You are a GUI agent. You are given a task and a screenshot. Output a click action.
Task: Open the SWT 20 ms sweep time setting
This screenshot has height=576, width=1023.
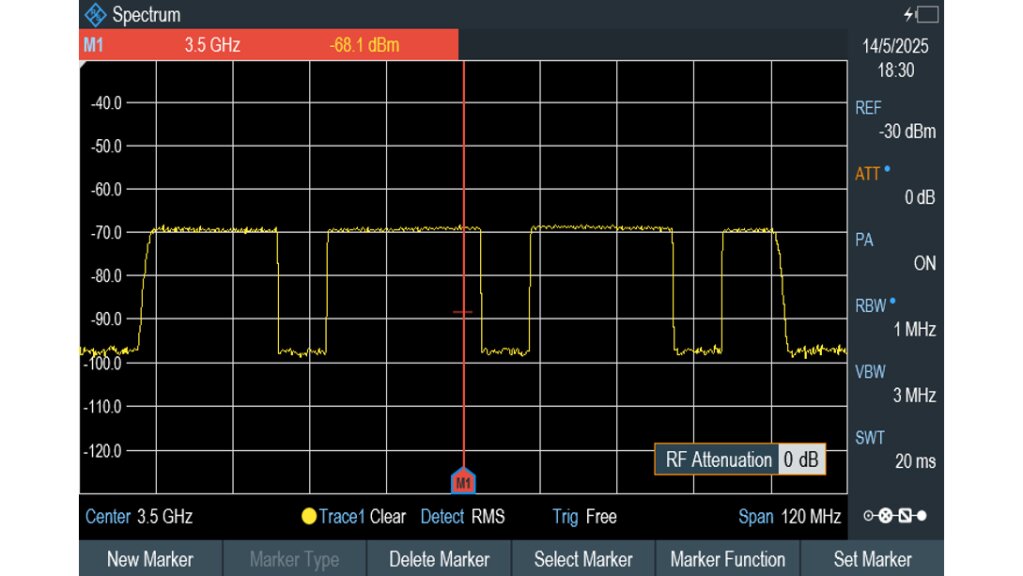[x=895, y=449]
